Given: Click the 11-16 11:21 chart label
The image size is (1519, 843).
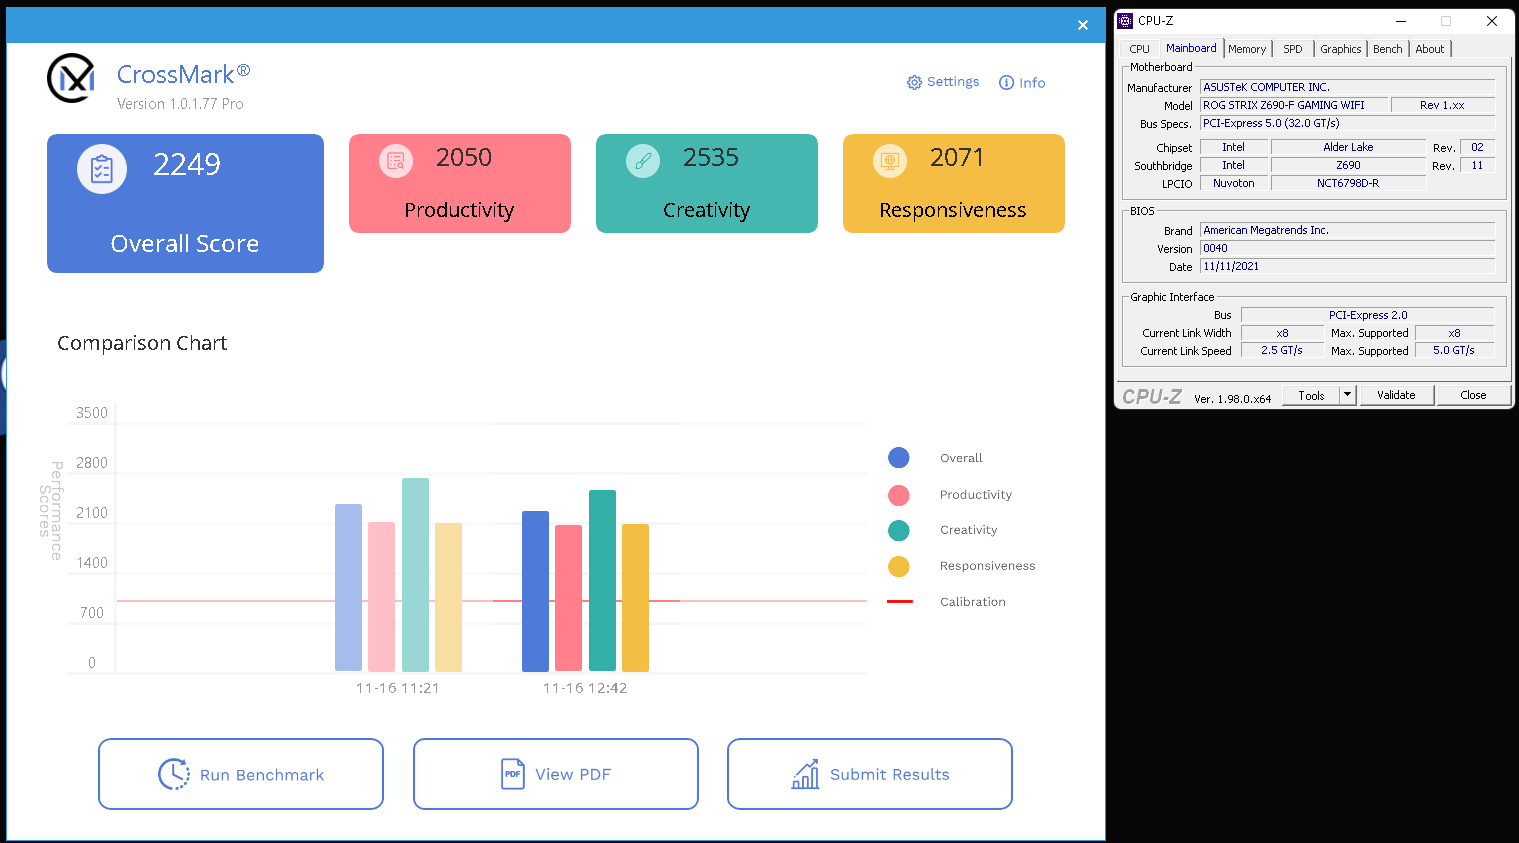Looking at the screenshot, I should click(398, 688).
